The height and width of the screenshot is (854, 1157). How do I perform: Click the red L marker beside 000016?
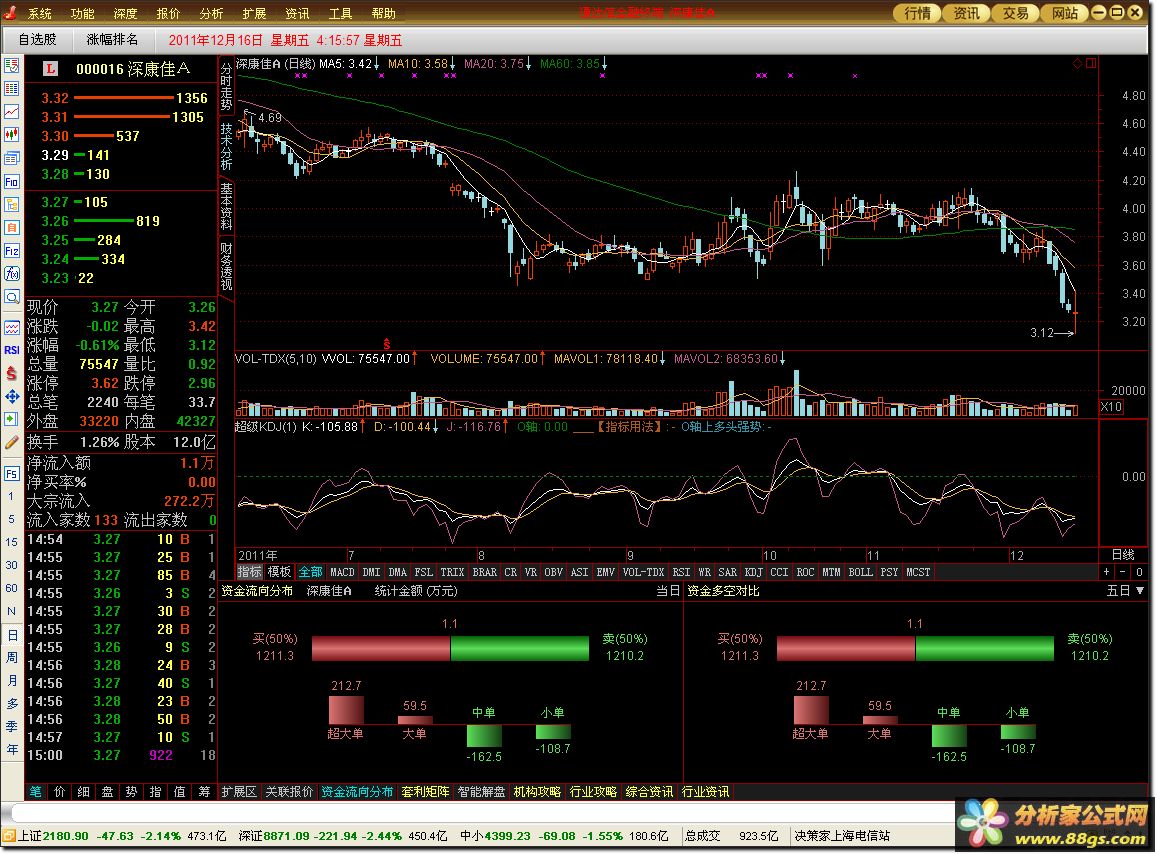click(50, 69)
